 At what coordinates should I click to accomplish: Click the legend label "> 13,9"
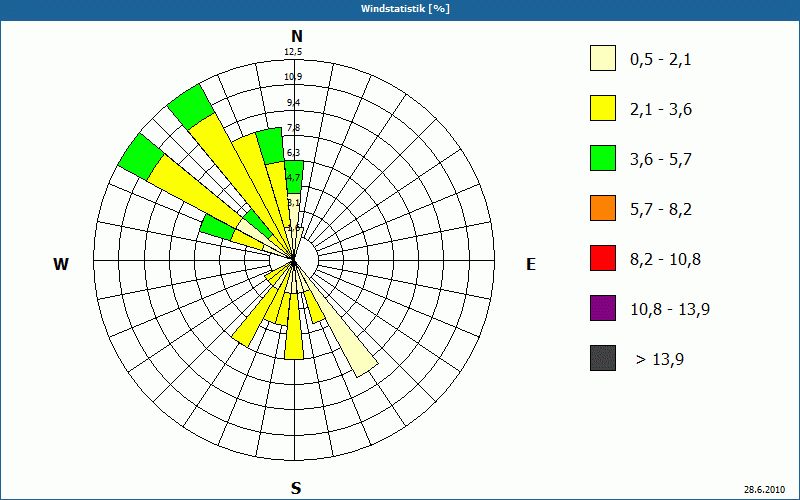[660, 360]
